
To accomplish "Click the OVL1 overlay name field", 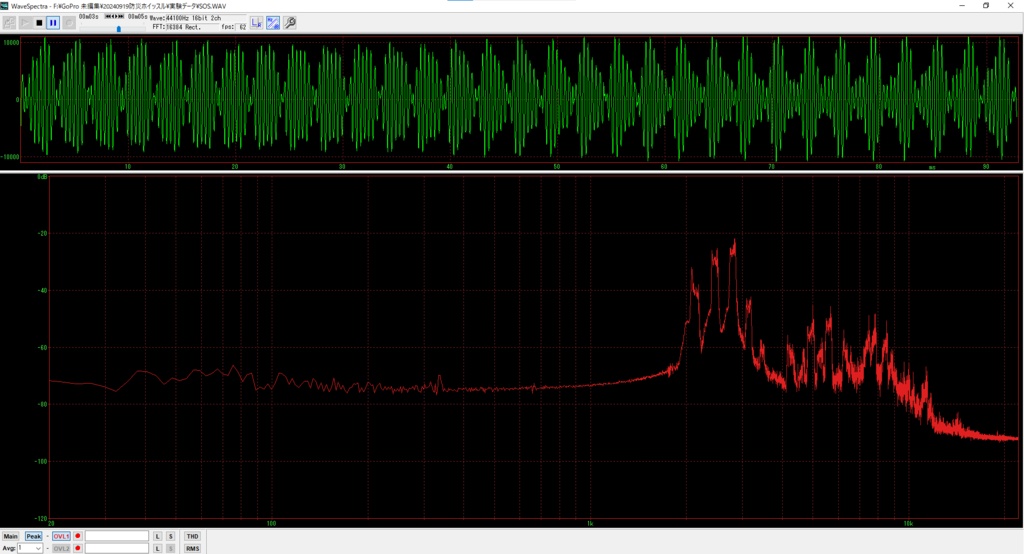I will click(117, 536).
